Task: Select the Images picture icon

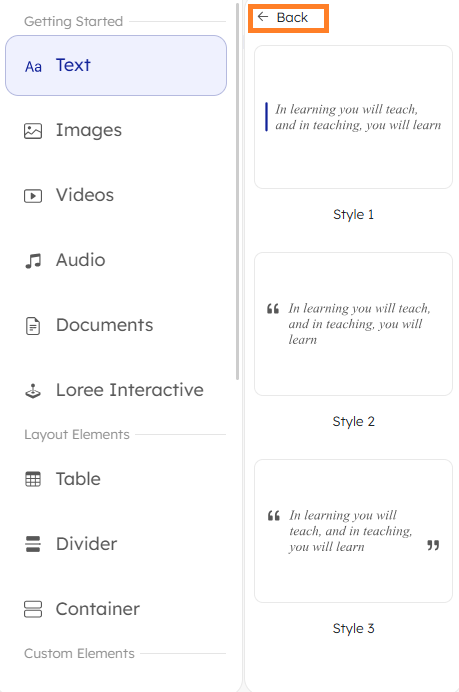Action: point(33,131)
